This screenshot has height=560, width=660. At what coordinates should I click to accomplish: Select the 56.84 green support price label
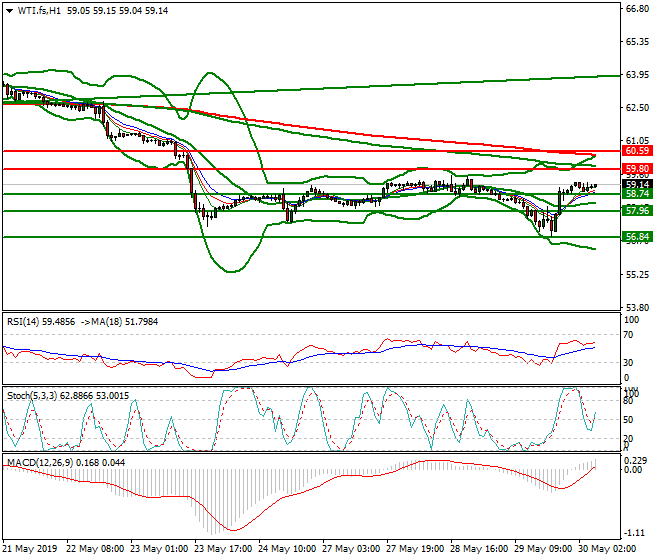637,237
